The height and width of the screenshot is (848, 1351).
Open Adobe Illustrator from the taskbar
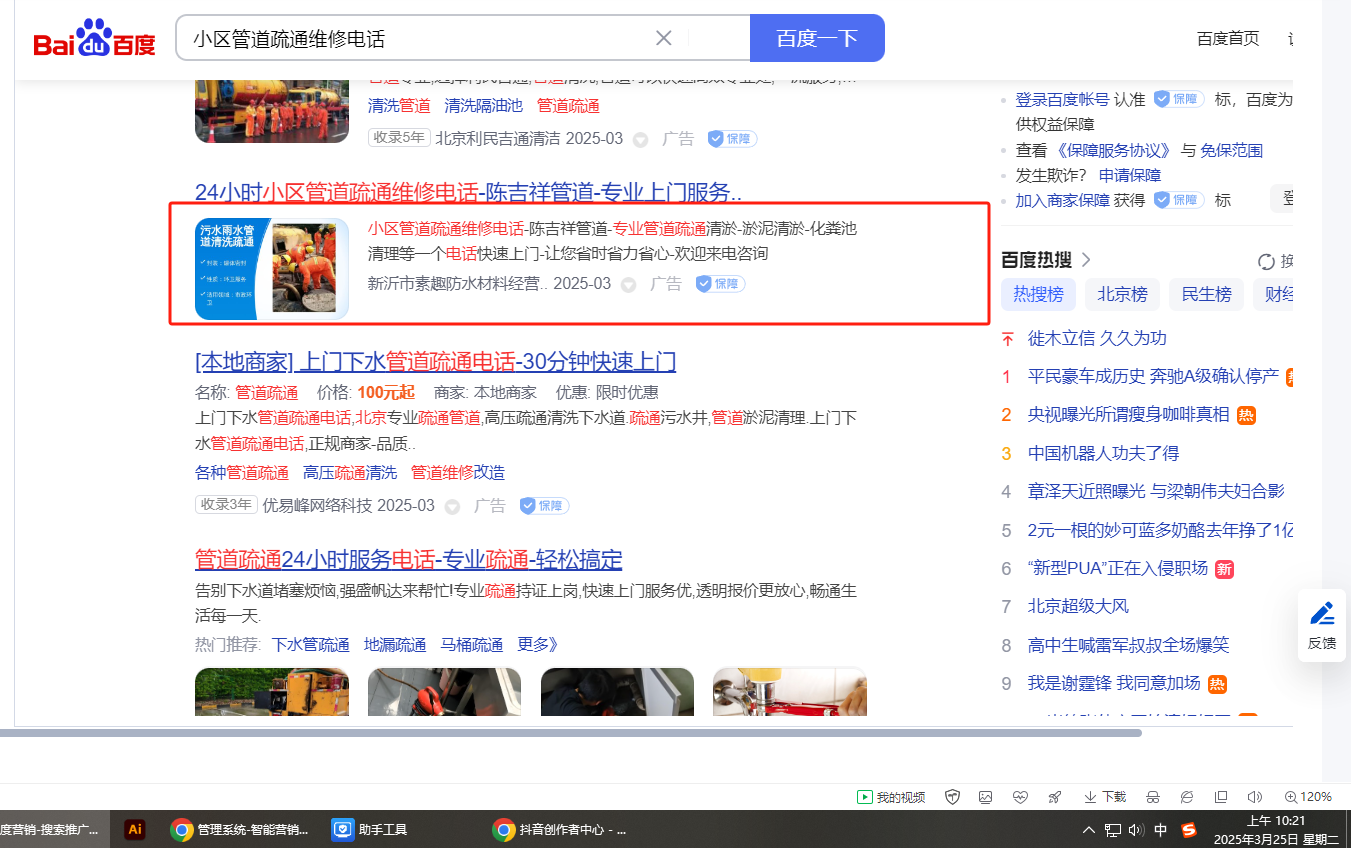(x=135, y=829)
